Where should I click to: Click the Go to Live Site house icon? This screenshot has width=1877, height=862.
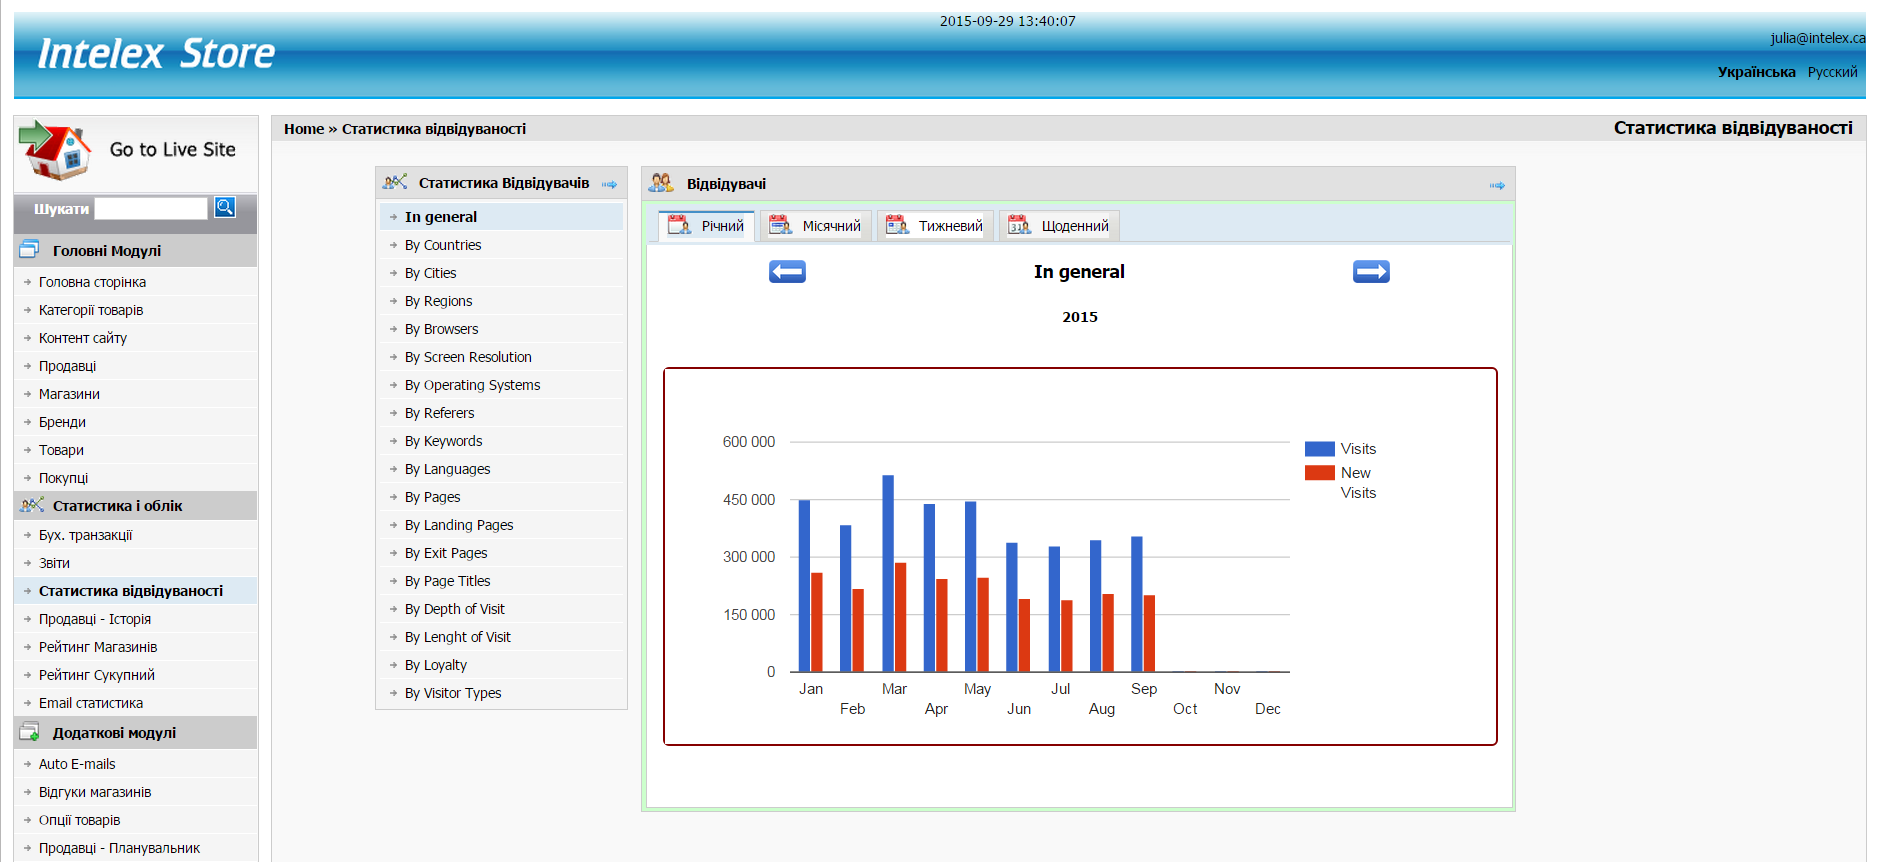[54, 150]
